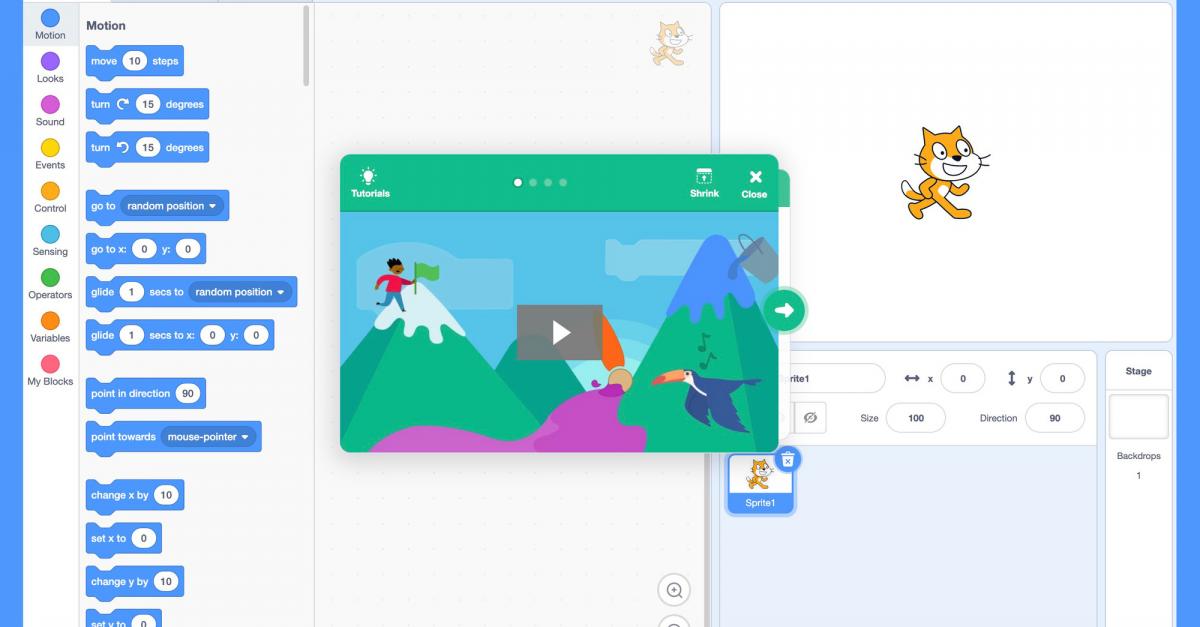Click the sprite x position field

click(963, 379)
